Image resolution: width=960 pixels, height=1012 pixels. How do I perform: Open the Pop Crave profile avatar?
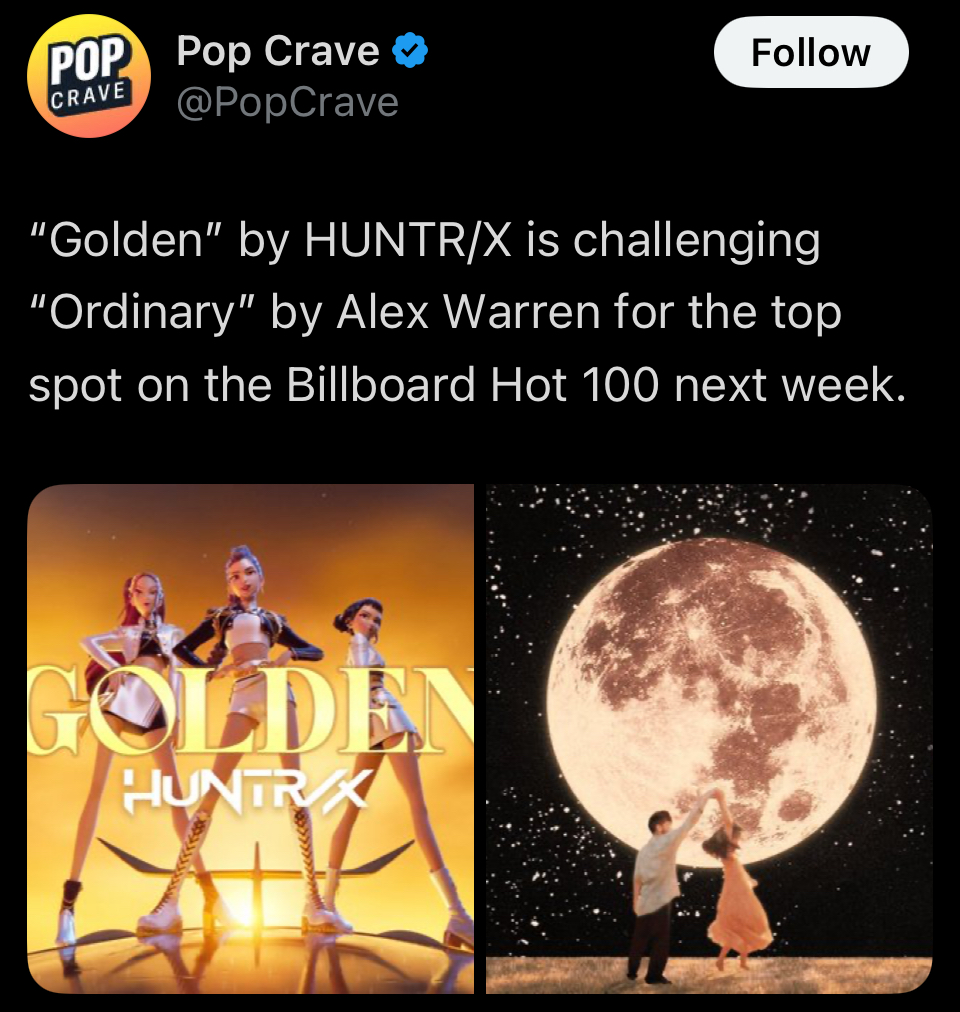tap(89, 76)
